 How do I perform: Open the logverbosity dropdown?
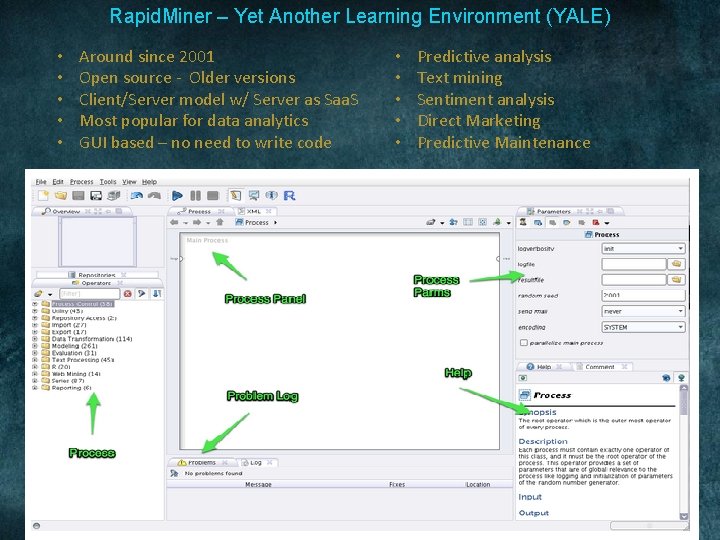coord(643,248)
